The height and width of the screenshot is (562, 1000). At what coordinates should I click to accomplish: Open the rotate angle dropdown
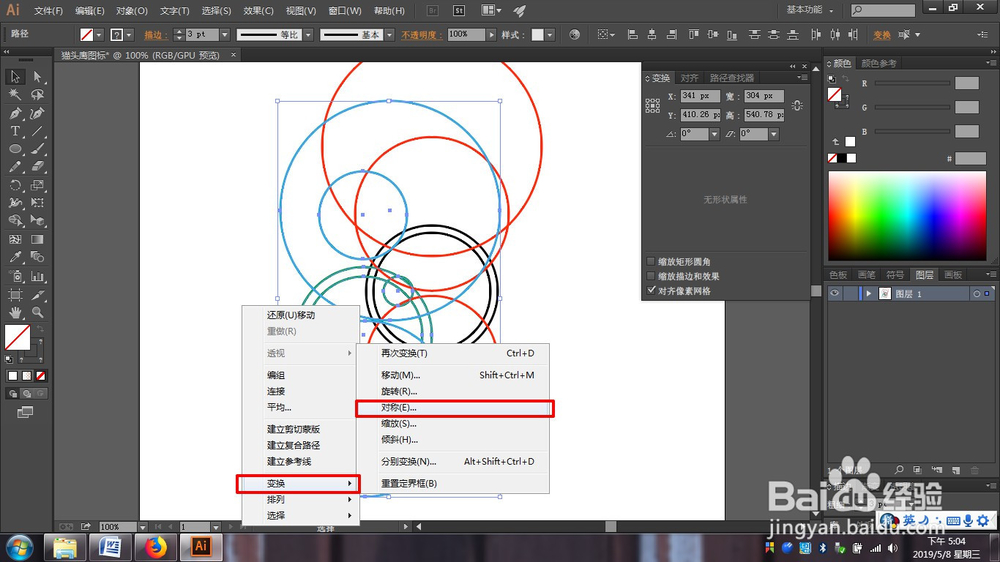714,134
